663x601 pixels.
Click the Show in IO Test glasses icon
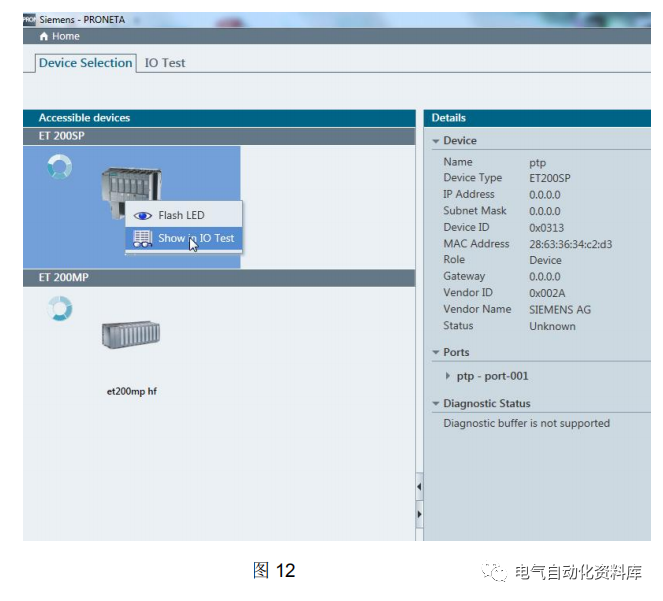point(142,239)
